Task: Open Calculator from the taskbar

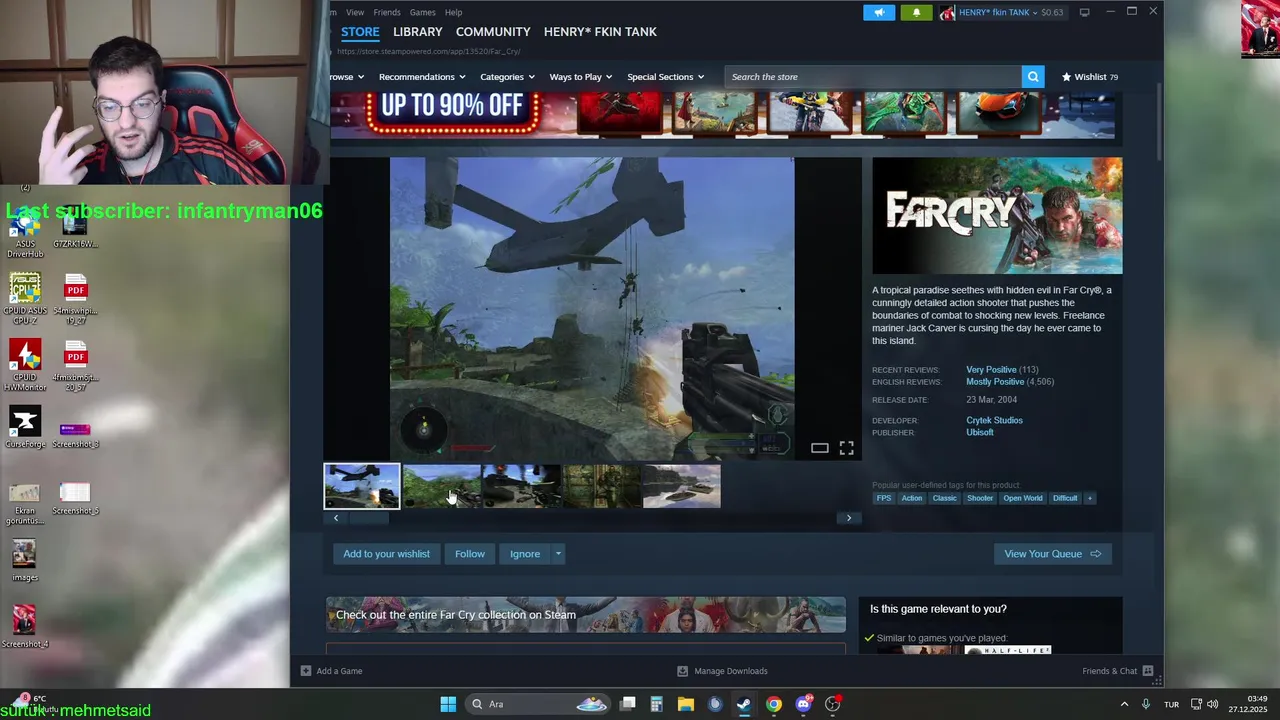Action: coord(656,704)
